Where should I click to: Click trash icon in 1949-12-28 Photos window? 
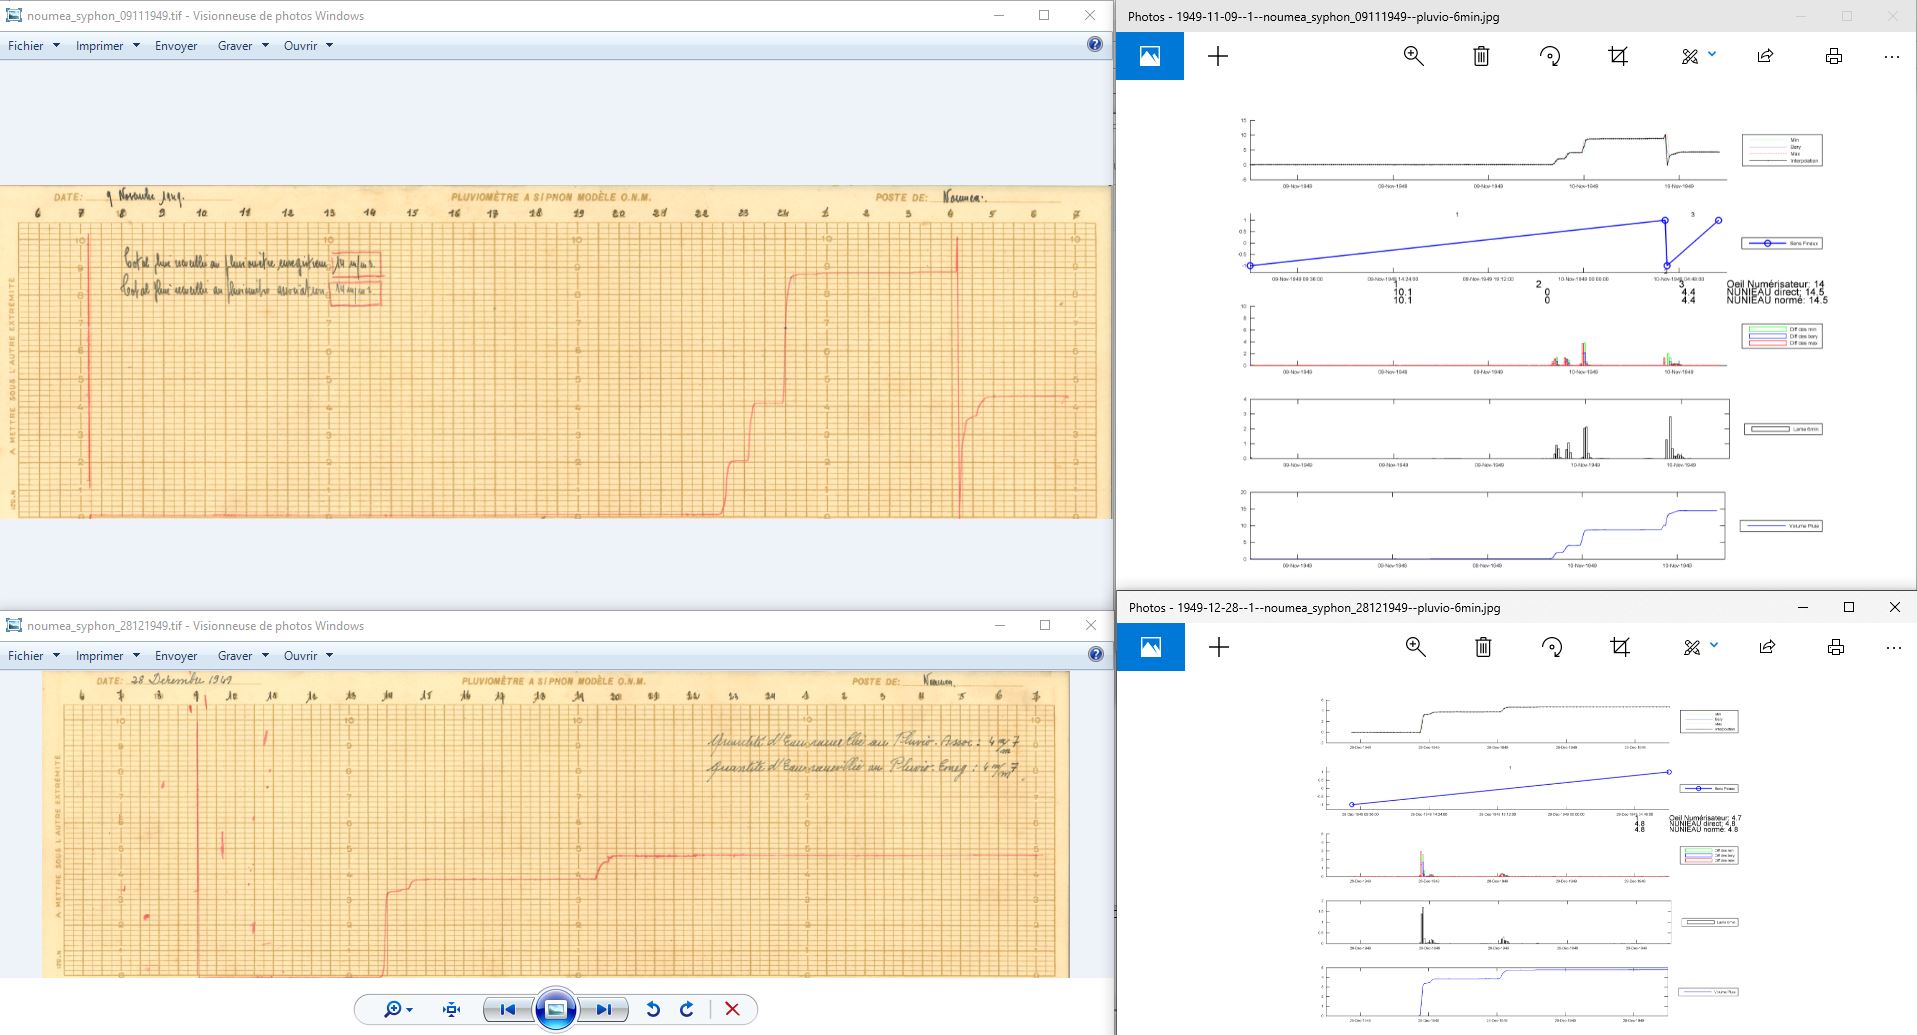[1483, 647]
